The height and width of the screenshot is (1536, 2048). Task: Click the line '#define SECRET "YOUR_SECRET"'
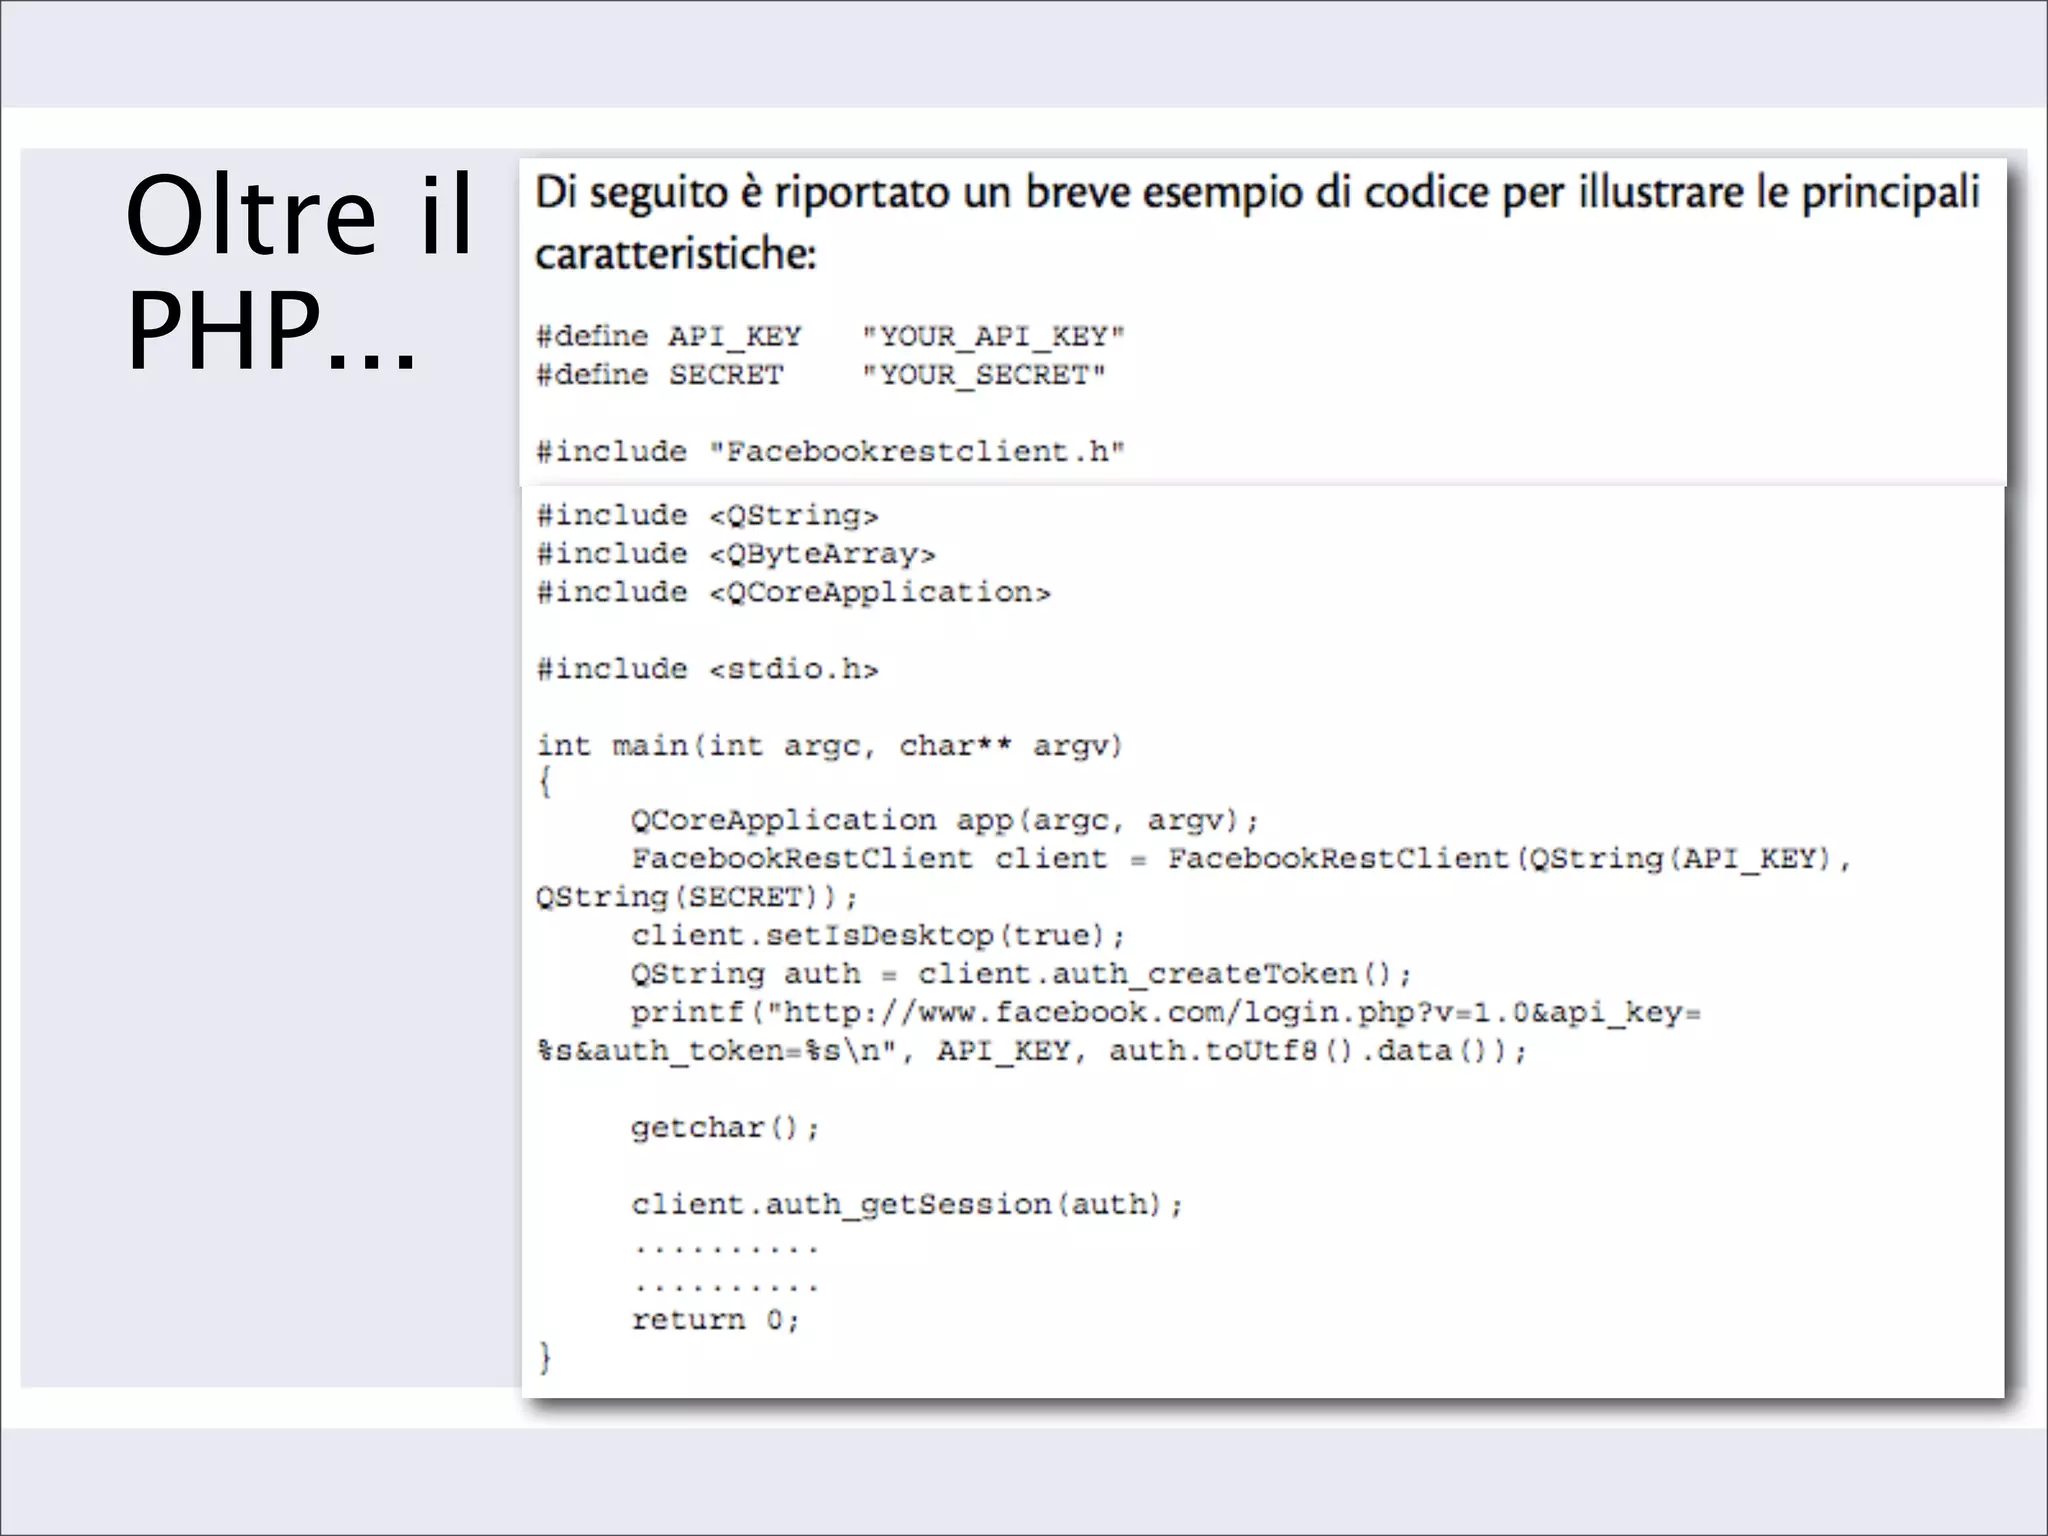pyautogui.click(x=820, y=375)
